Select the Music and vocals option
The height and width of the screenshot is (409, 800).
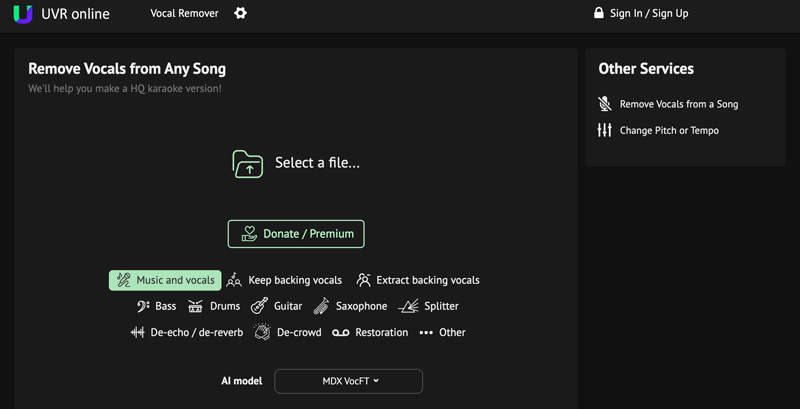pyautogui.click(x=165, y=280)
